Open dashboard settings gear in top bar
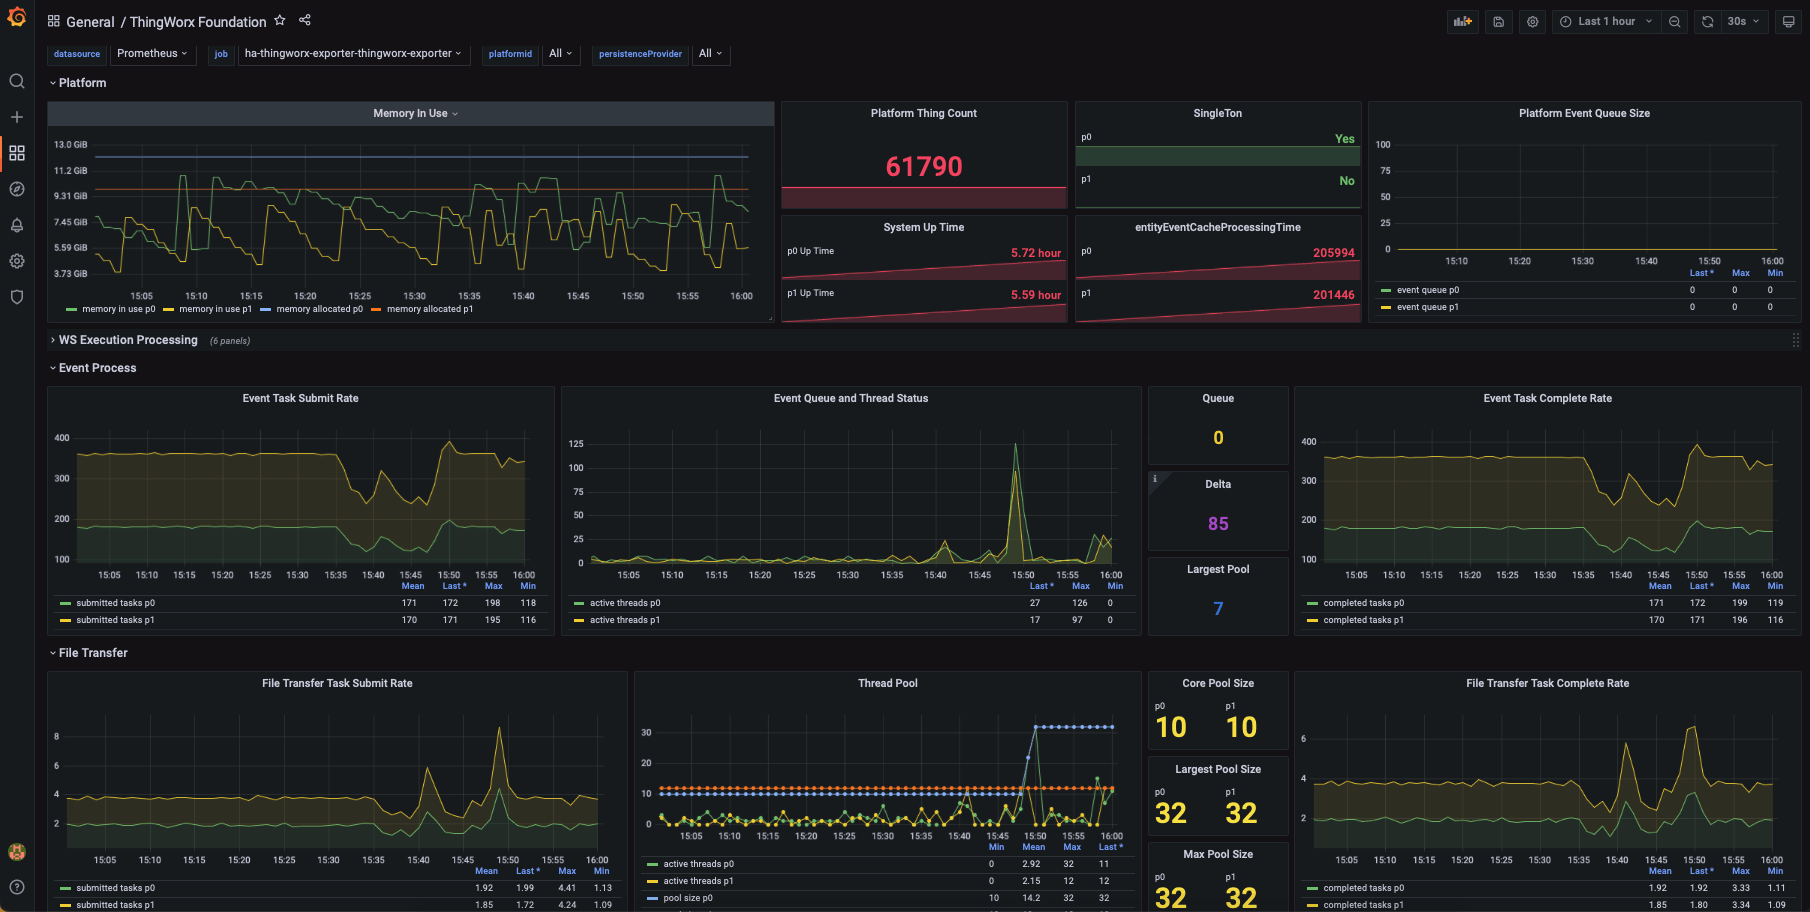The image size is (1810, 912). coord(1532,21)
